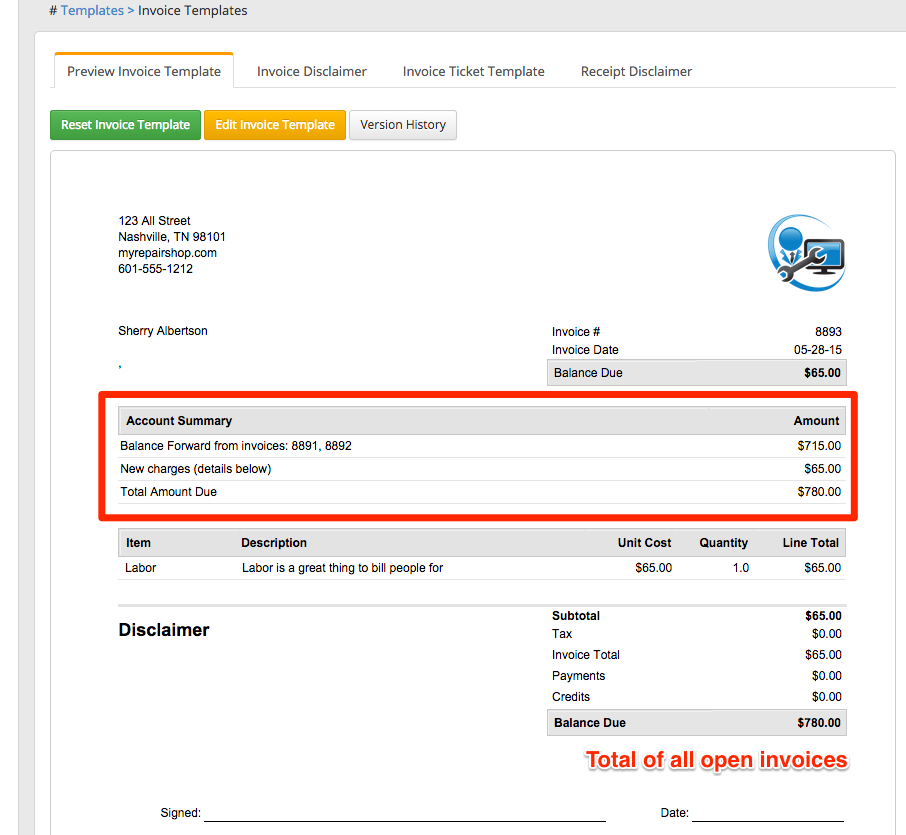Screen dimensions: 906x835
Task: Open Version History
Action: click(x=402, y=125)
